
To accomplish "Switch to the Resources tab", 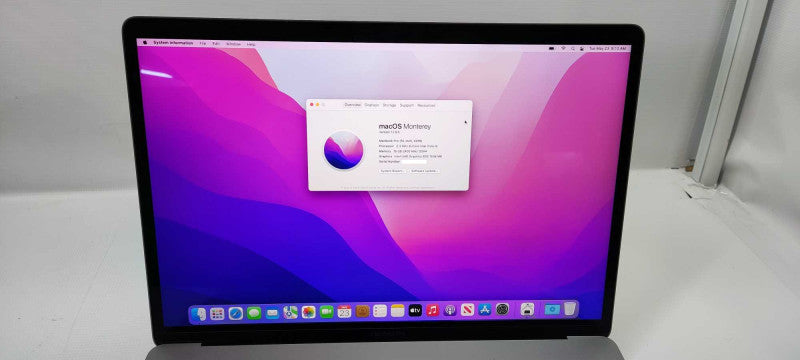I will (x=426, y=106).
